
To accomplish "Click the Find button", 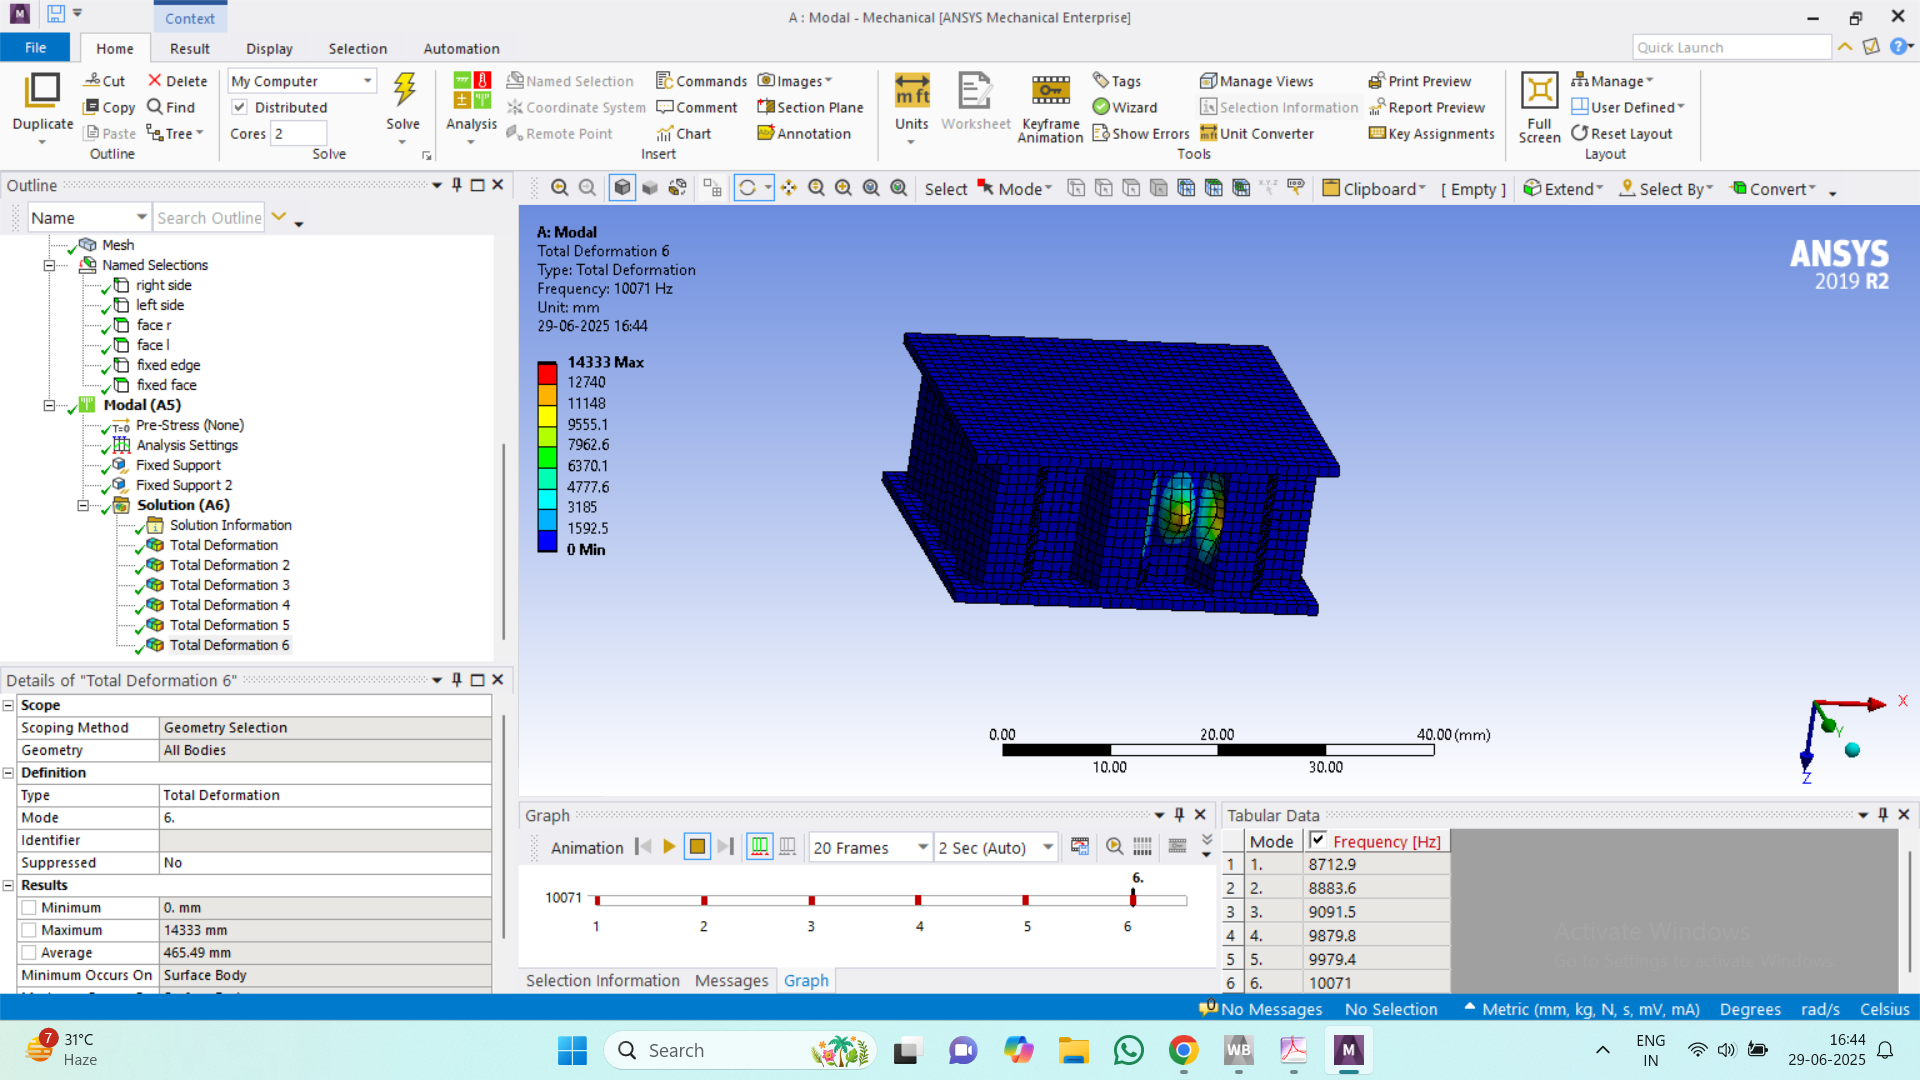I will (171, 107).
